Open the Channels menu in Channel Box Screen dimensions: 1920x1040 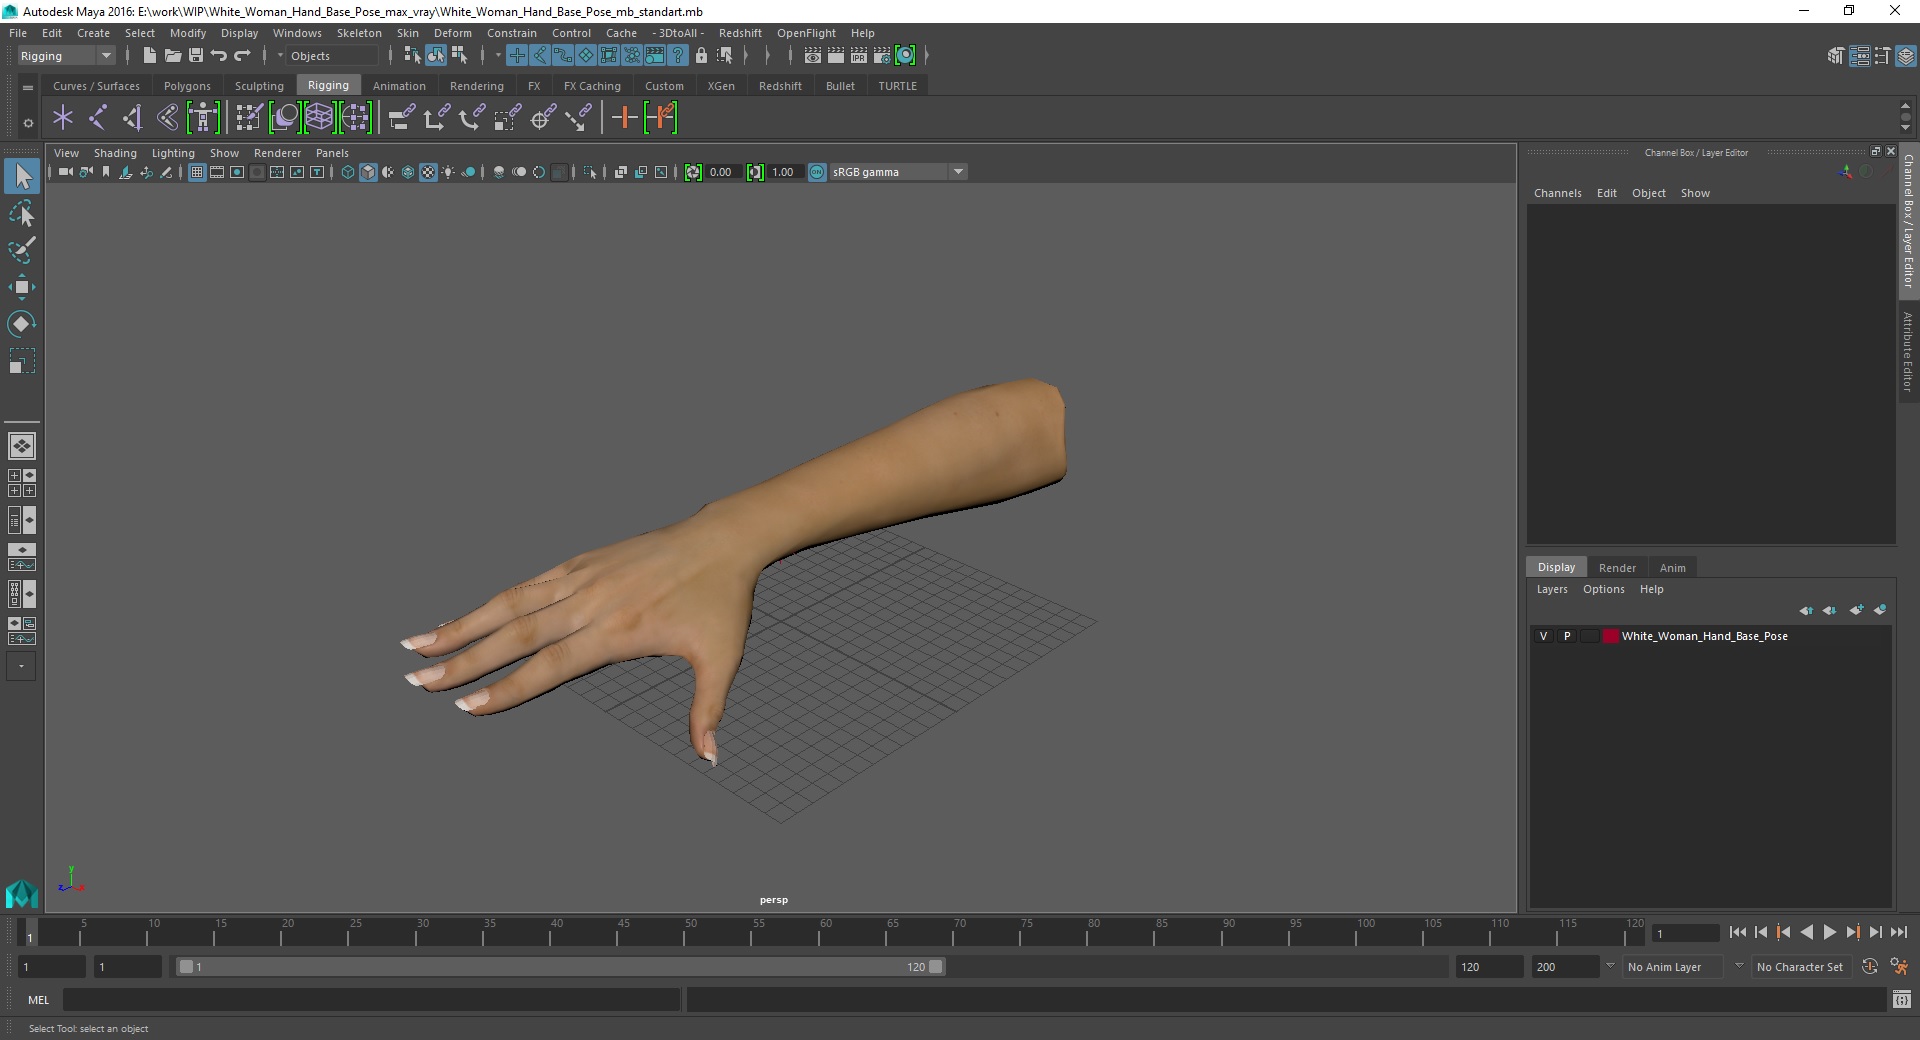click(1557, 193)
